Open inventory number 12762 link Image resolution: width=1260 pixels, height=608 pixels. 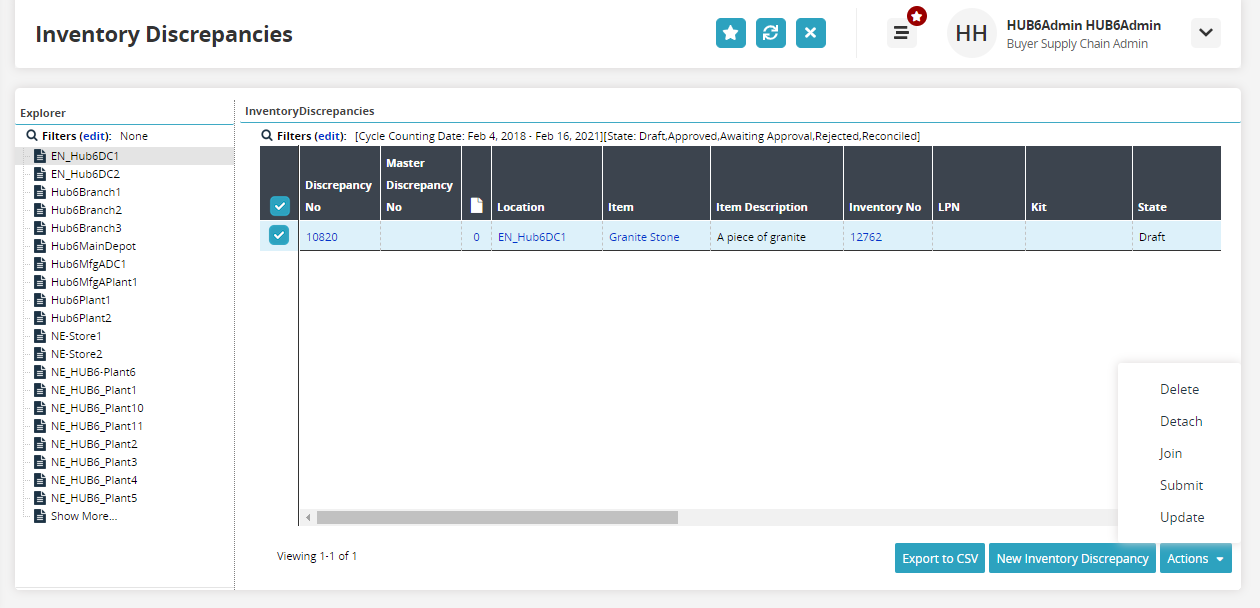(x=866, y=237)
